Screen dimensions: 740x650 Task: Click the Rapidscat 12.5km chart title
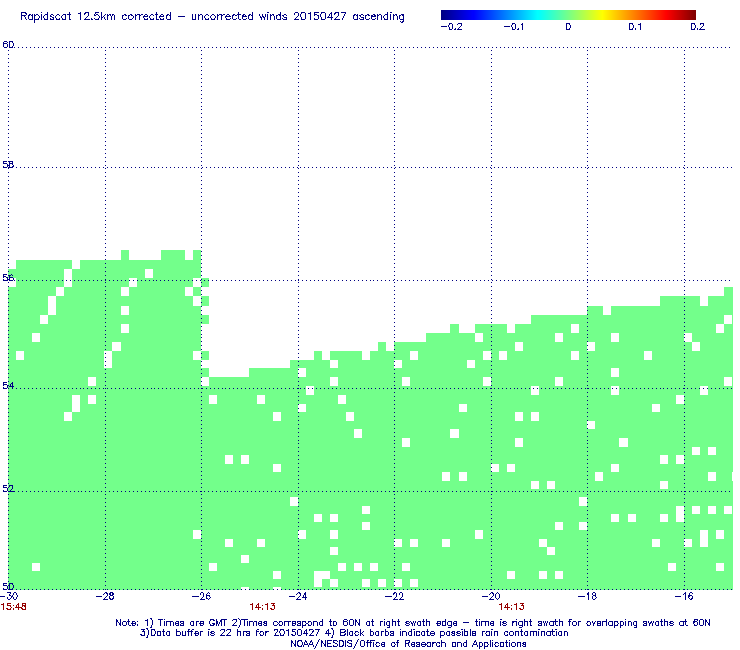[x=212, y=17]
